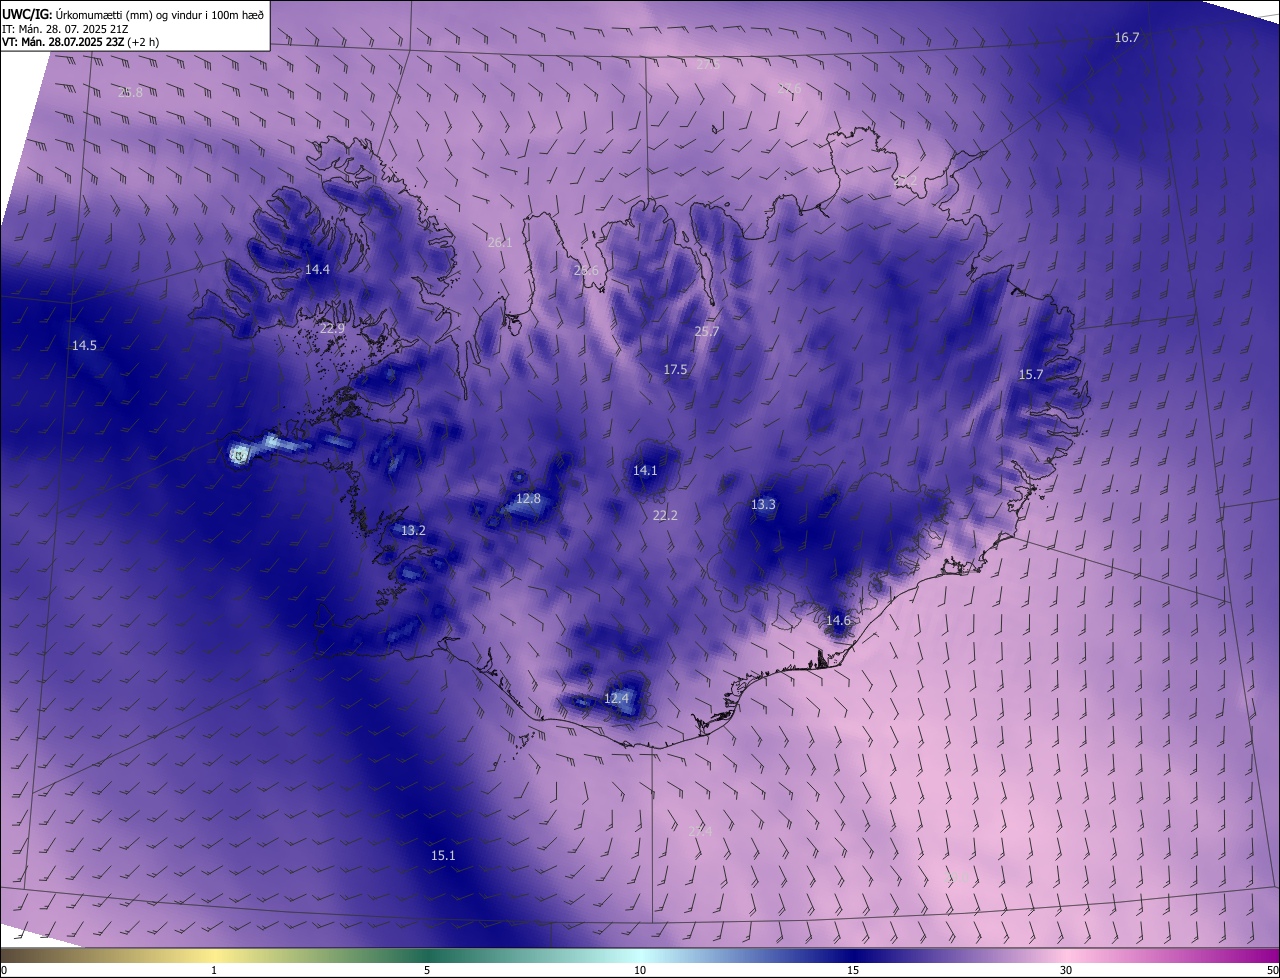Screen dimensions: 1280x978
Task: Click the 10 tick on the color scale
Action: (640, 971)
